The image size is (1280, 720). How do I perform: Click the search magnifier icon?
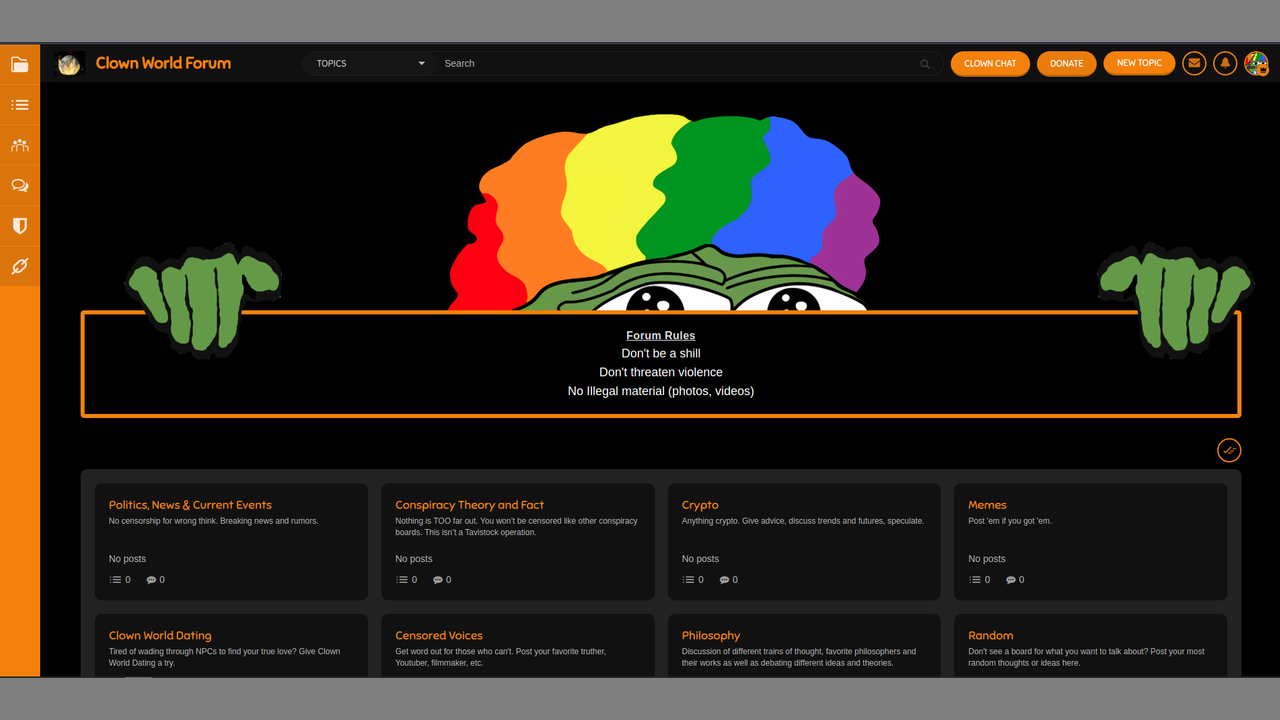tap(925, 64)
